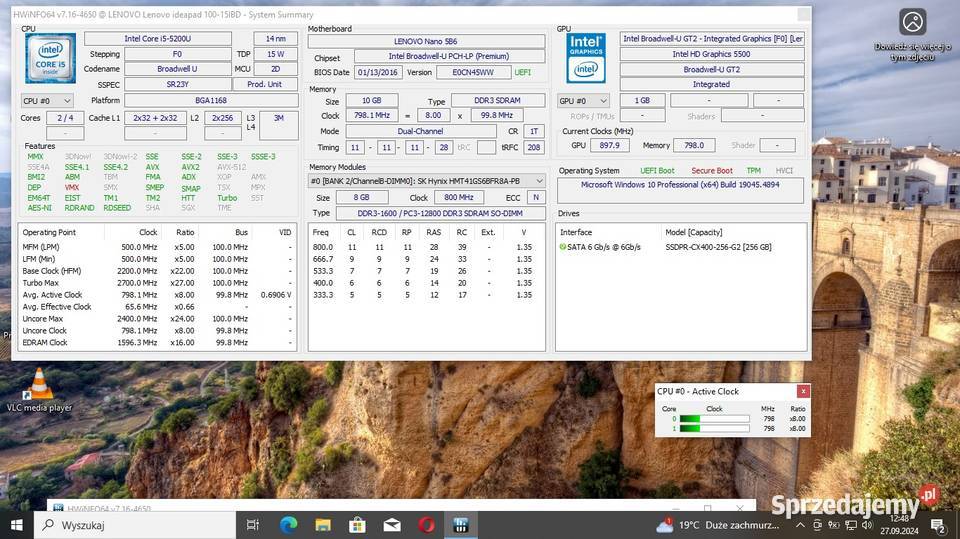
Task: Open Microsoft Store from the taskbar
Action: click(357, 525)
